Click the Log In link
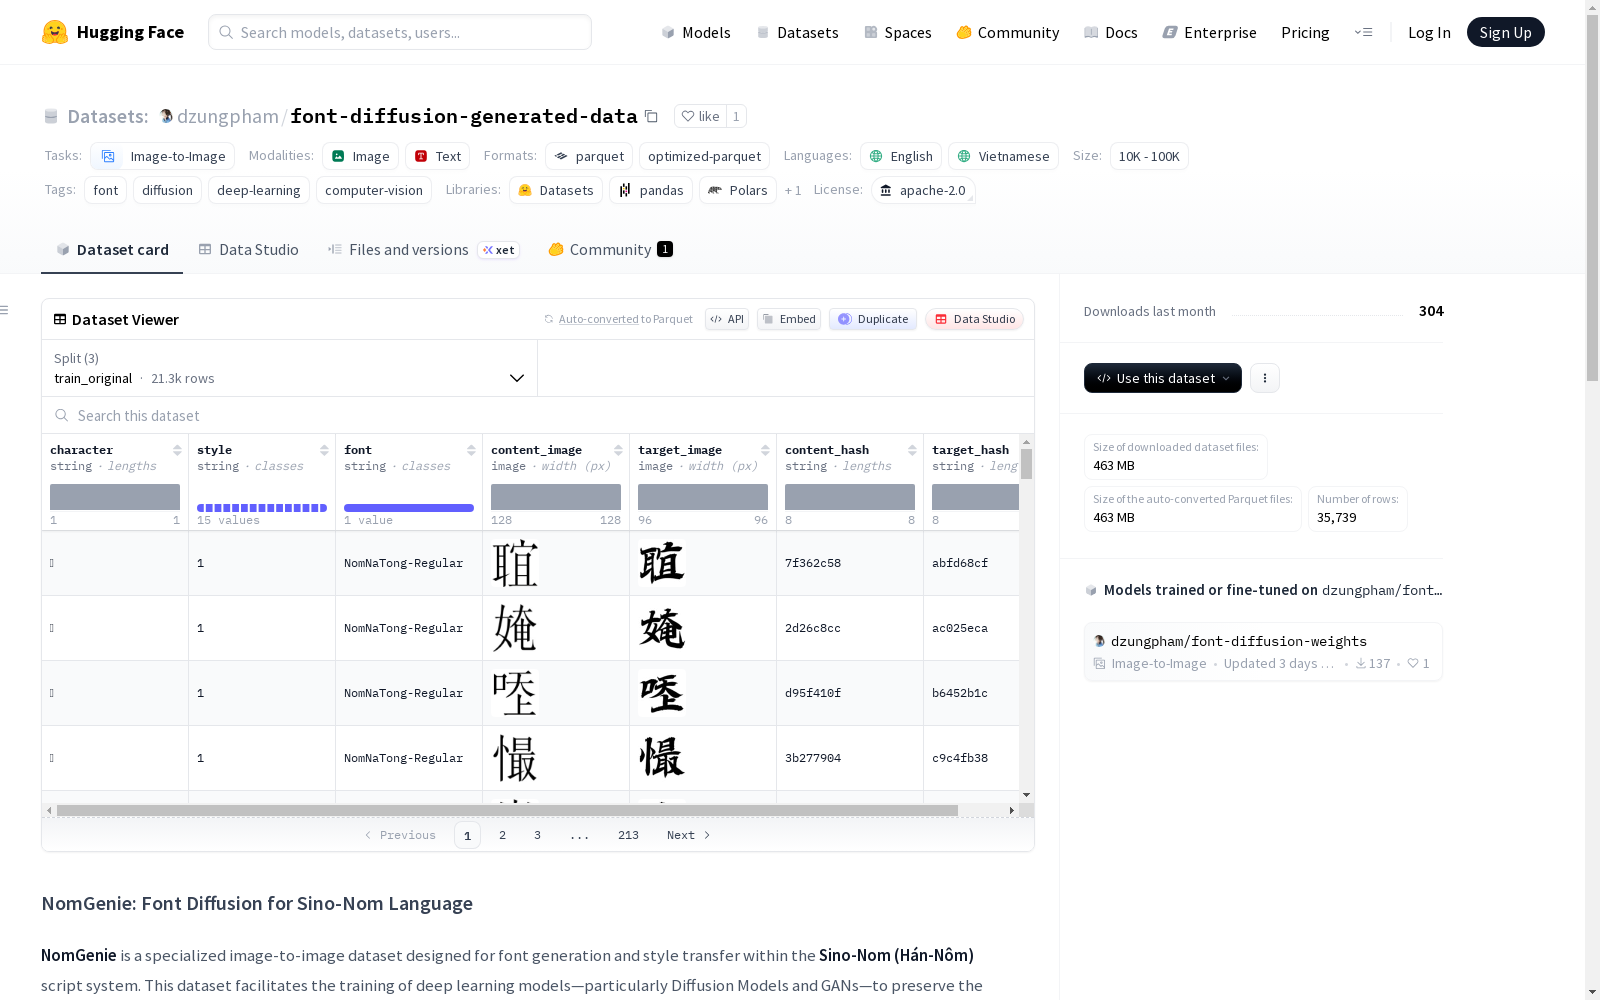The width and height of the screenshot is (1600, 1000). click(1429, 32)
